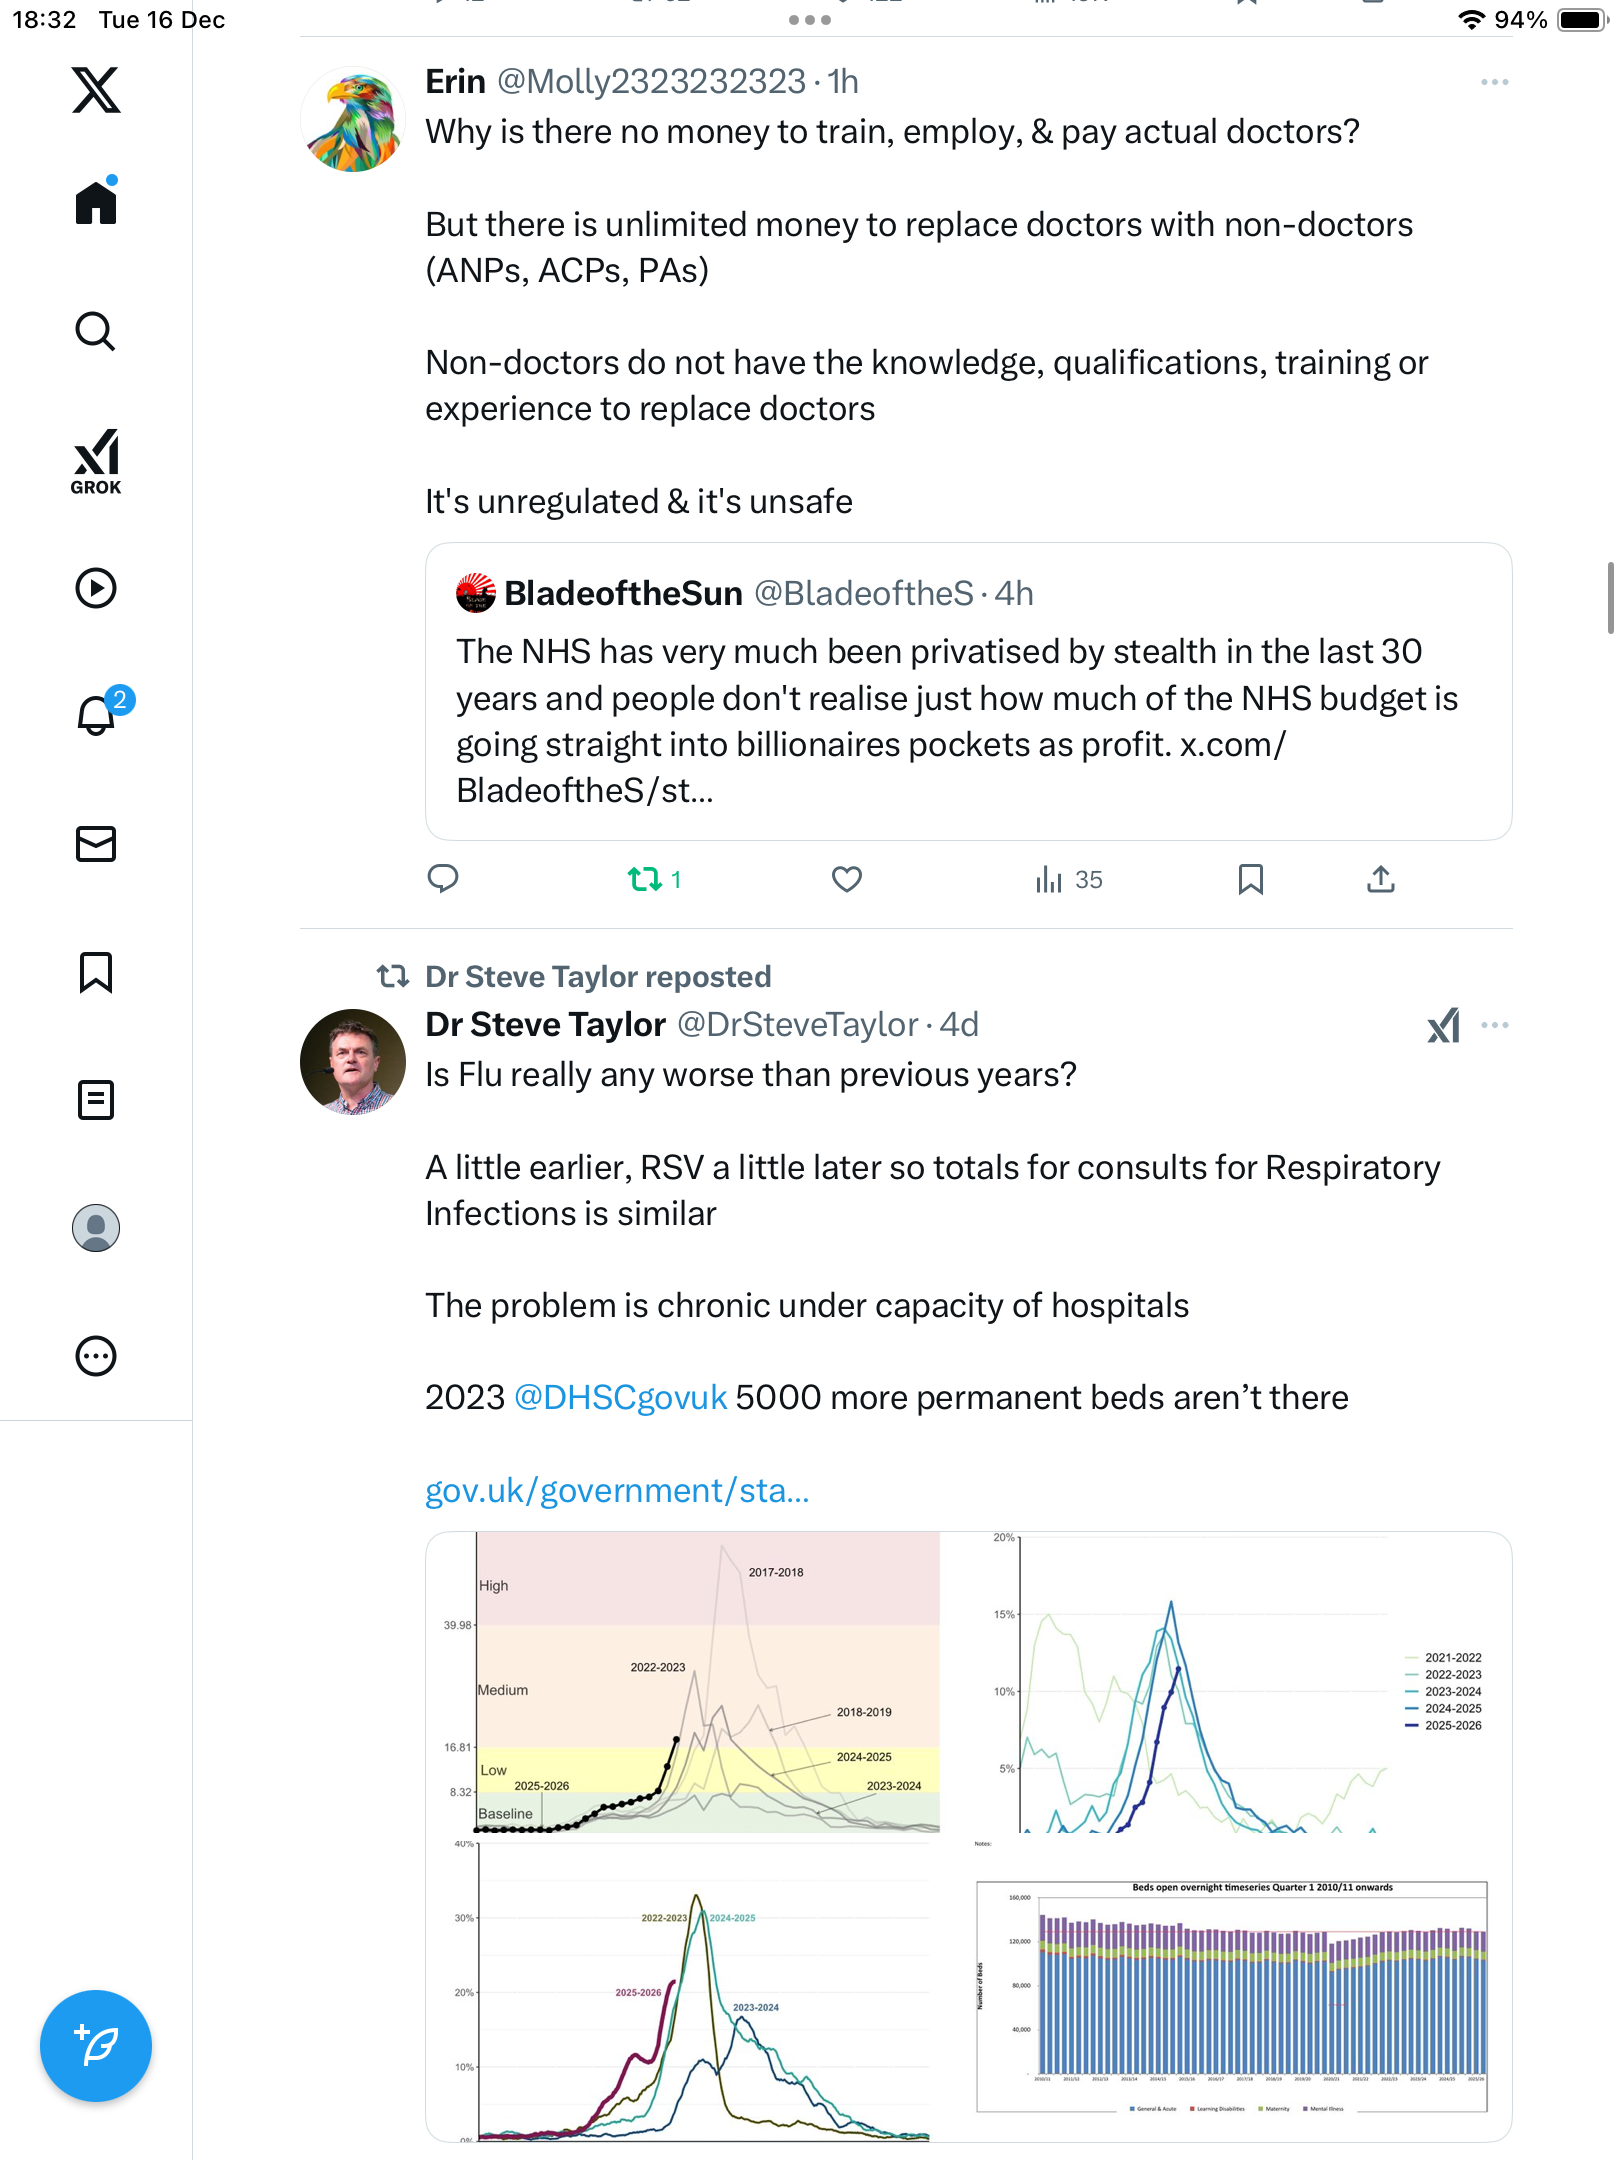Viewport: 1620px width, 2160px height.
Task: Open Messages envelope icon
Action: pyautogui.click(x=96, y=844)
